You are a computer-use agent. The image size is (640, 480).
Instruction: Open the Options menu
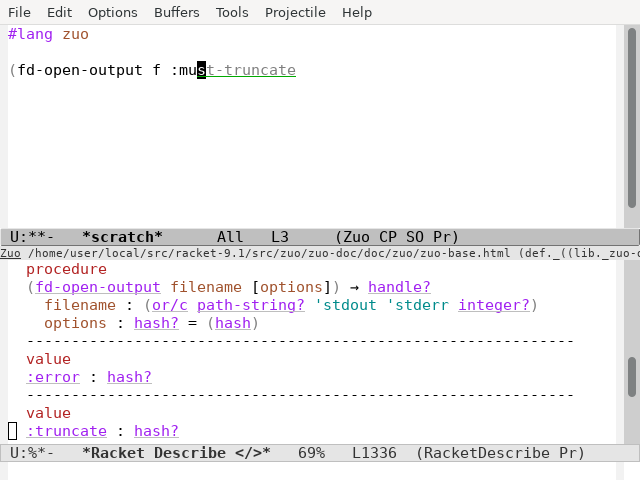[113, 12]
